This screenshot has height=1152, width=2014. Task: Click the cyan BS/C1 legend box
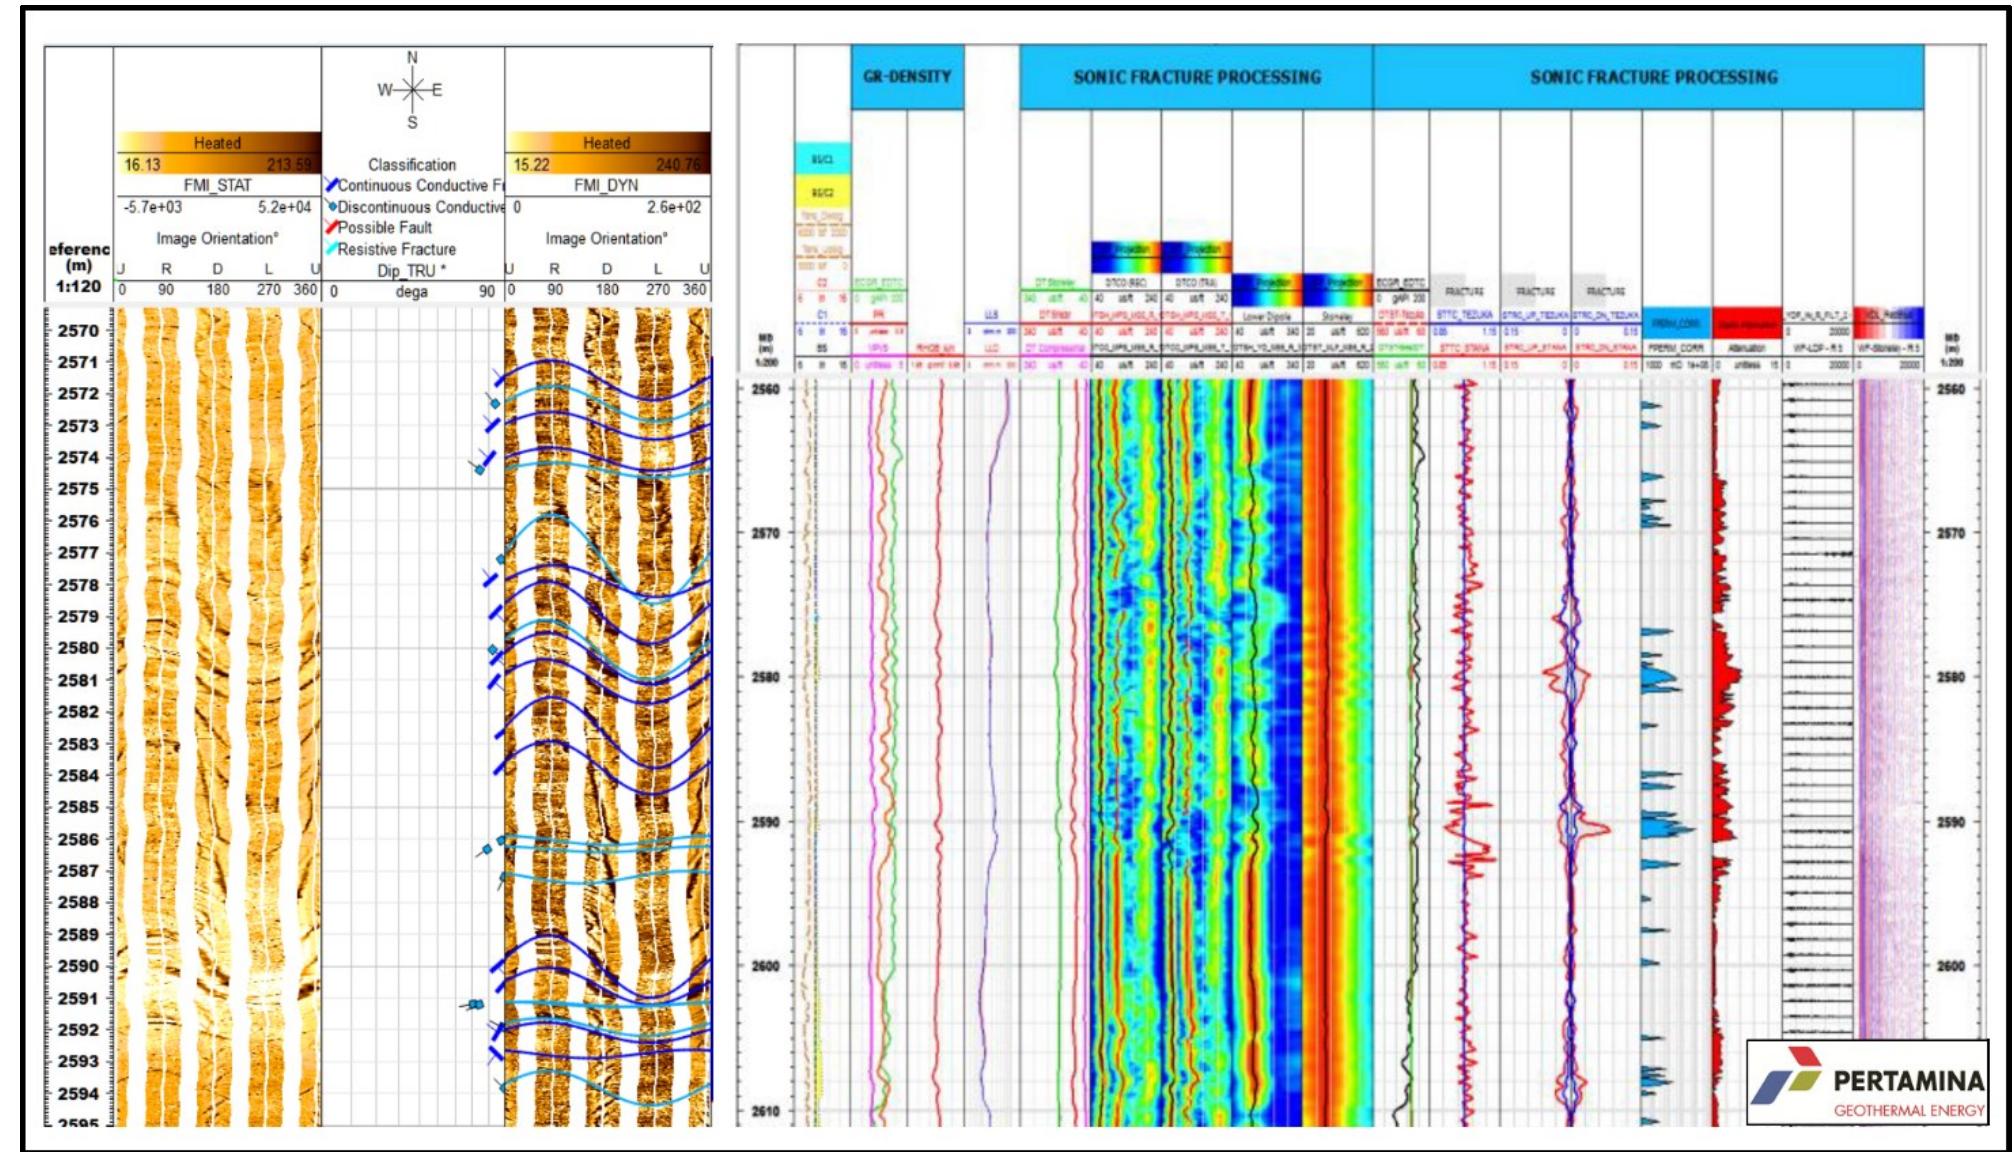point(822,159)
